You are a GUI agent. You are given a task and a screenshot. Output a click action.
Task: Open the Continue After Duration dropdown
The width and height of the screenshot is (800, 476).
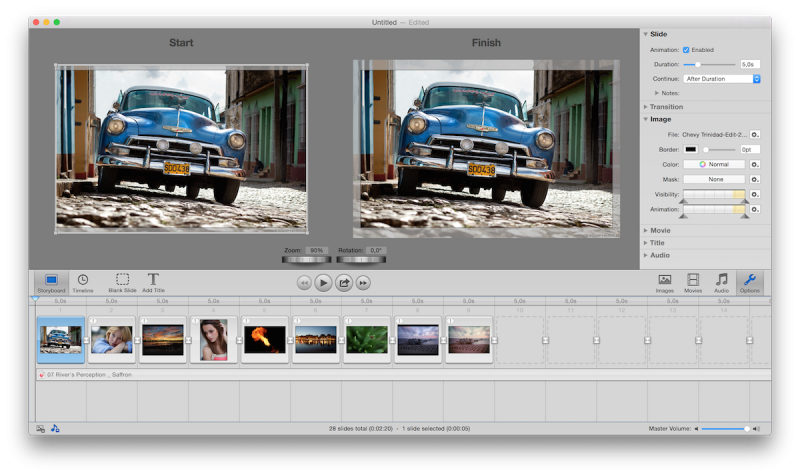point(722,78)
